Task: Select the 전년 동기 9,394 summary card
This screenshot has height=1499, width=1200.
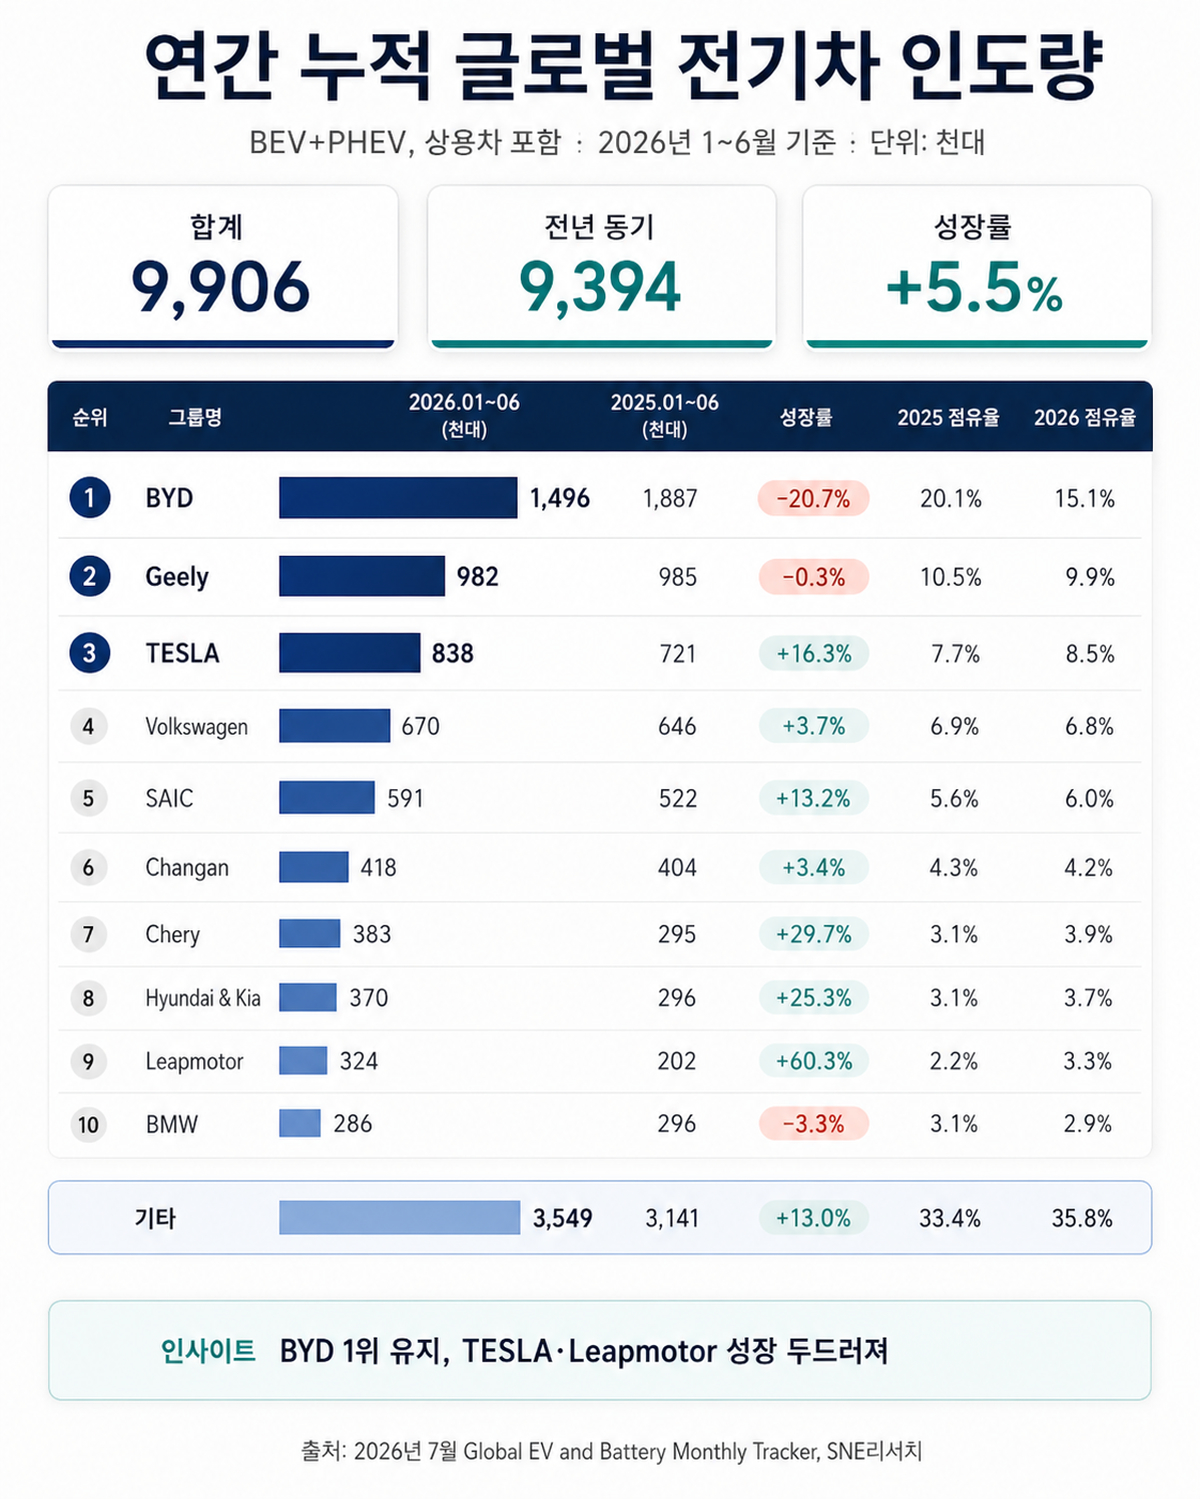Action: (602, 267)
